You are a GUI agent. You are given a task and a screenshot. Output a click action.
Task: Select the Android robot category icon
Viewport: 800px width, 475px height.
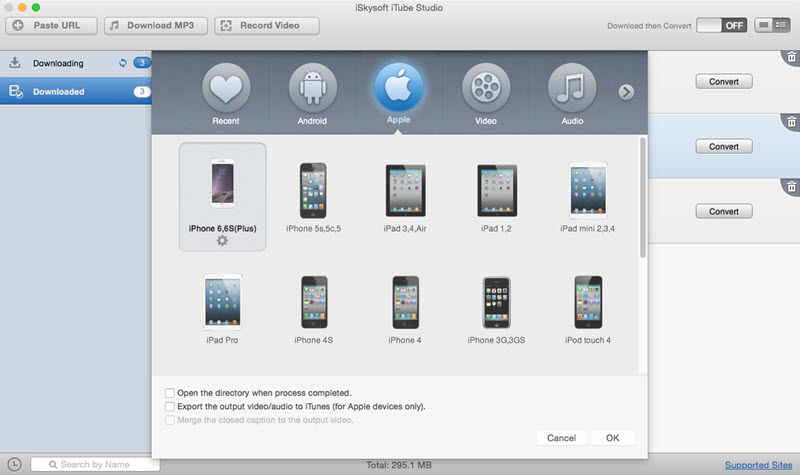pyautogui.click(x=312, y=88)
